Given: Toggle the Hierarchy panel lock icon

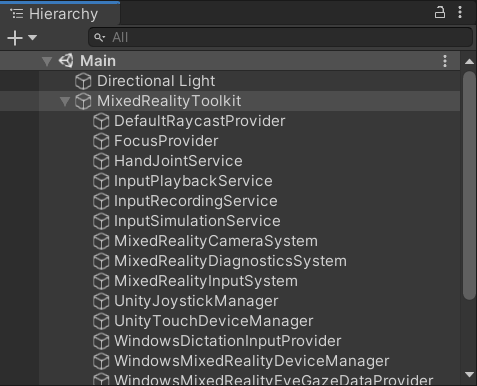Looking at the screenshot, I should tap(440, 13).
